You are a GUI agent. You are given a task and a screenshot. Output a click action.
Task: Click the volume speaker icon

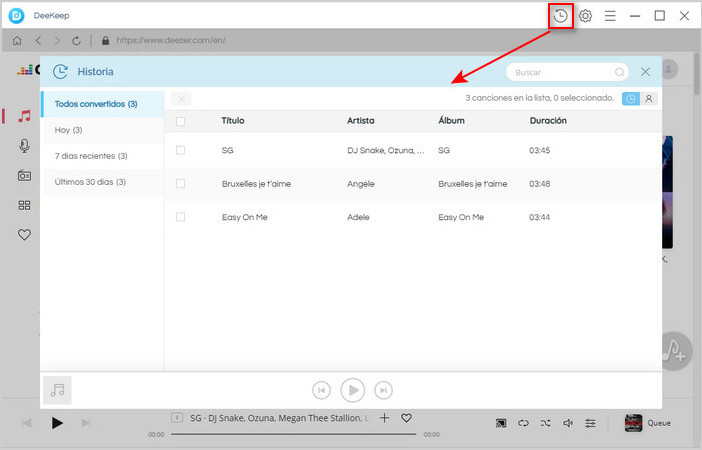click(568, 423)
